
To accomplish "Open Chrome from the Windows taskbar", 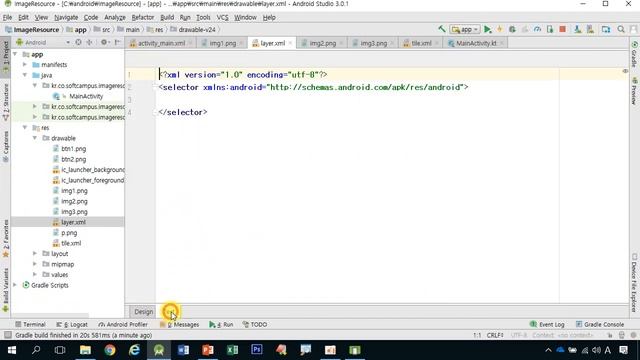I will 110,350.
